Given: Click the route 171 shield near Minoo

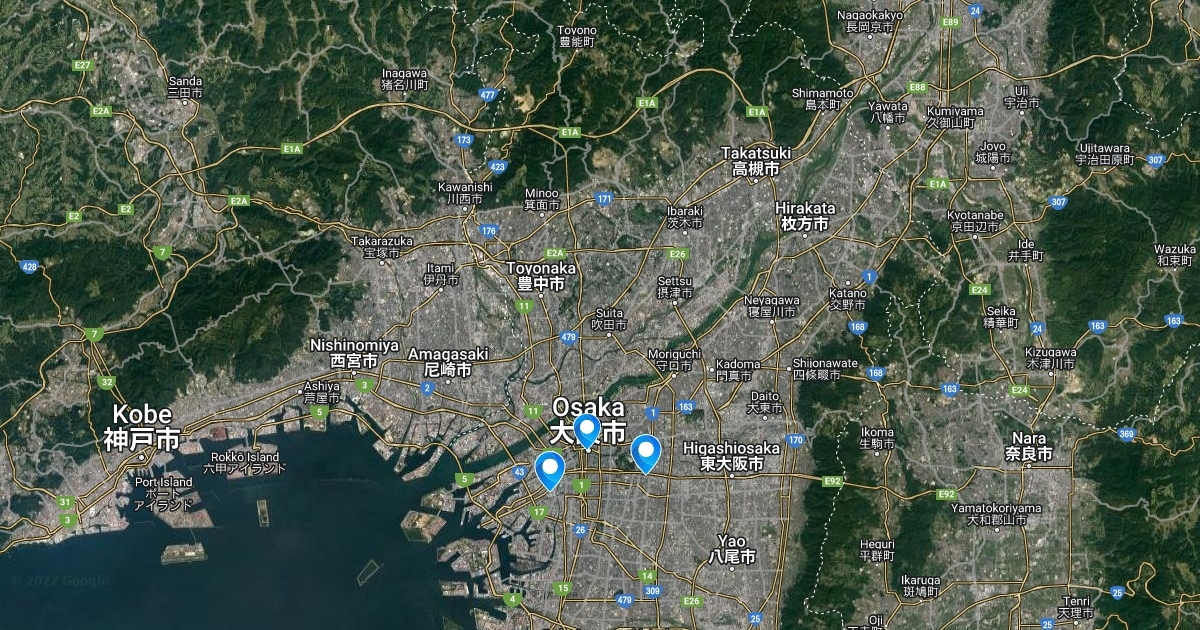Looking at the screenshot, I should tap(604, 199).
